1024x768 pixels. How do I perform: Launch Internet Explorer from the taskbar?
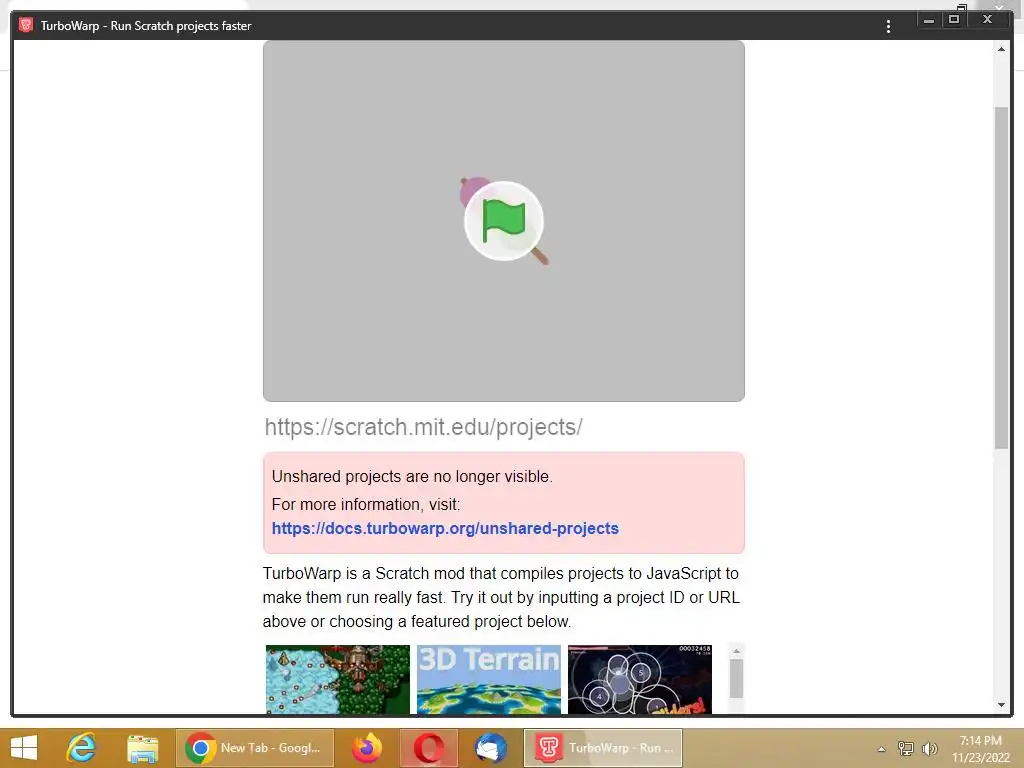82,748
